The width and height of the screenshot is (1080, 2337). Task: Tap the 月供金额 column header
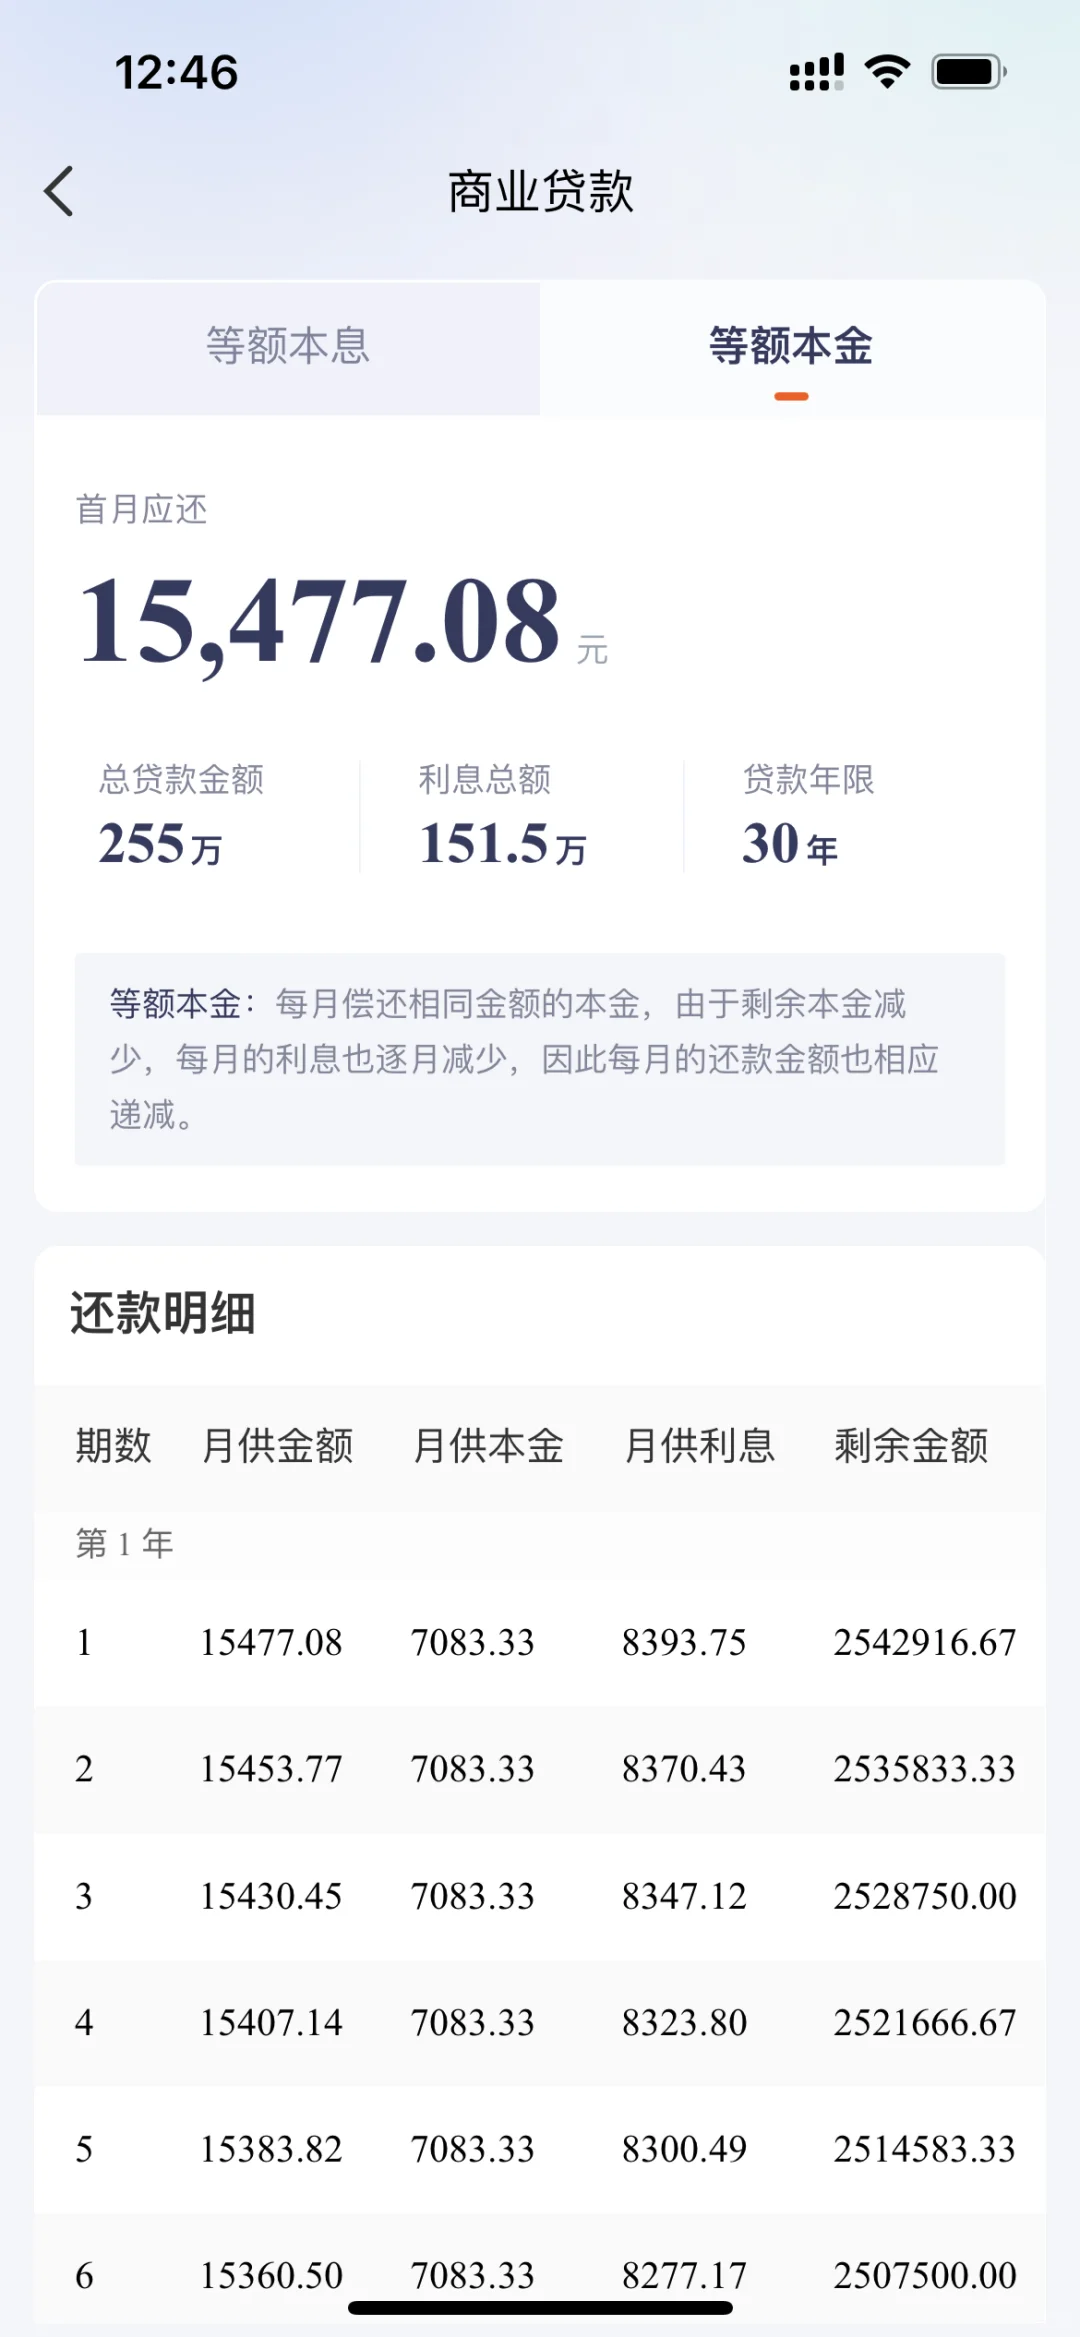click(x=277, y=1446)
